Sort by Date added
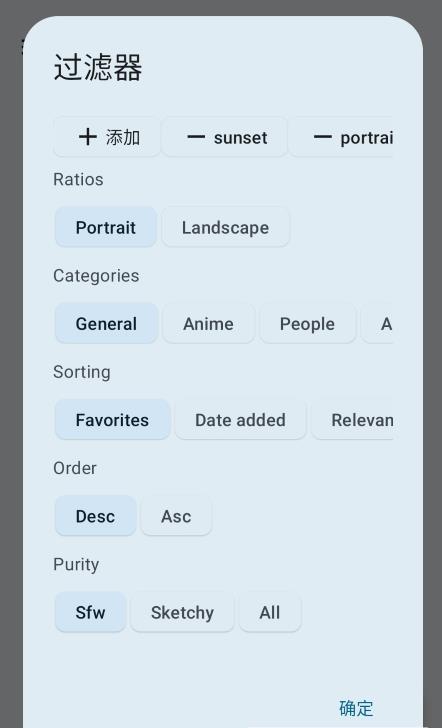Screen dimensions: 442x728 coord(240,420)
